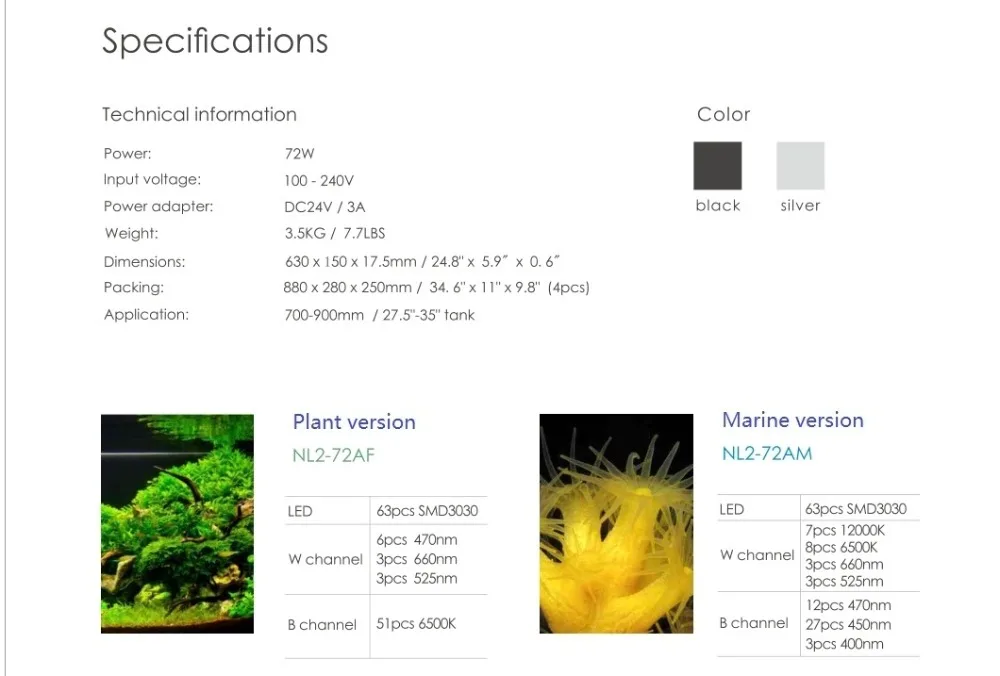1000x676 pixels.
Task: Click the "Power:" label
Action: (x=128, y=154)
